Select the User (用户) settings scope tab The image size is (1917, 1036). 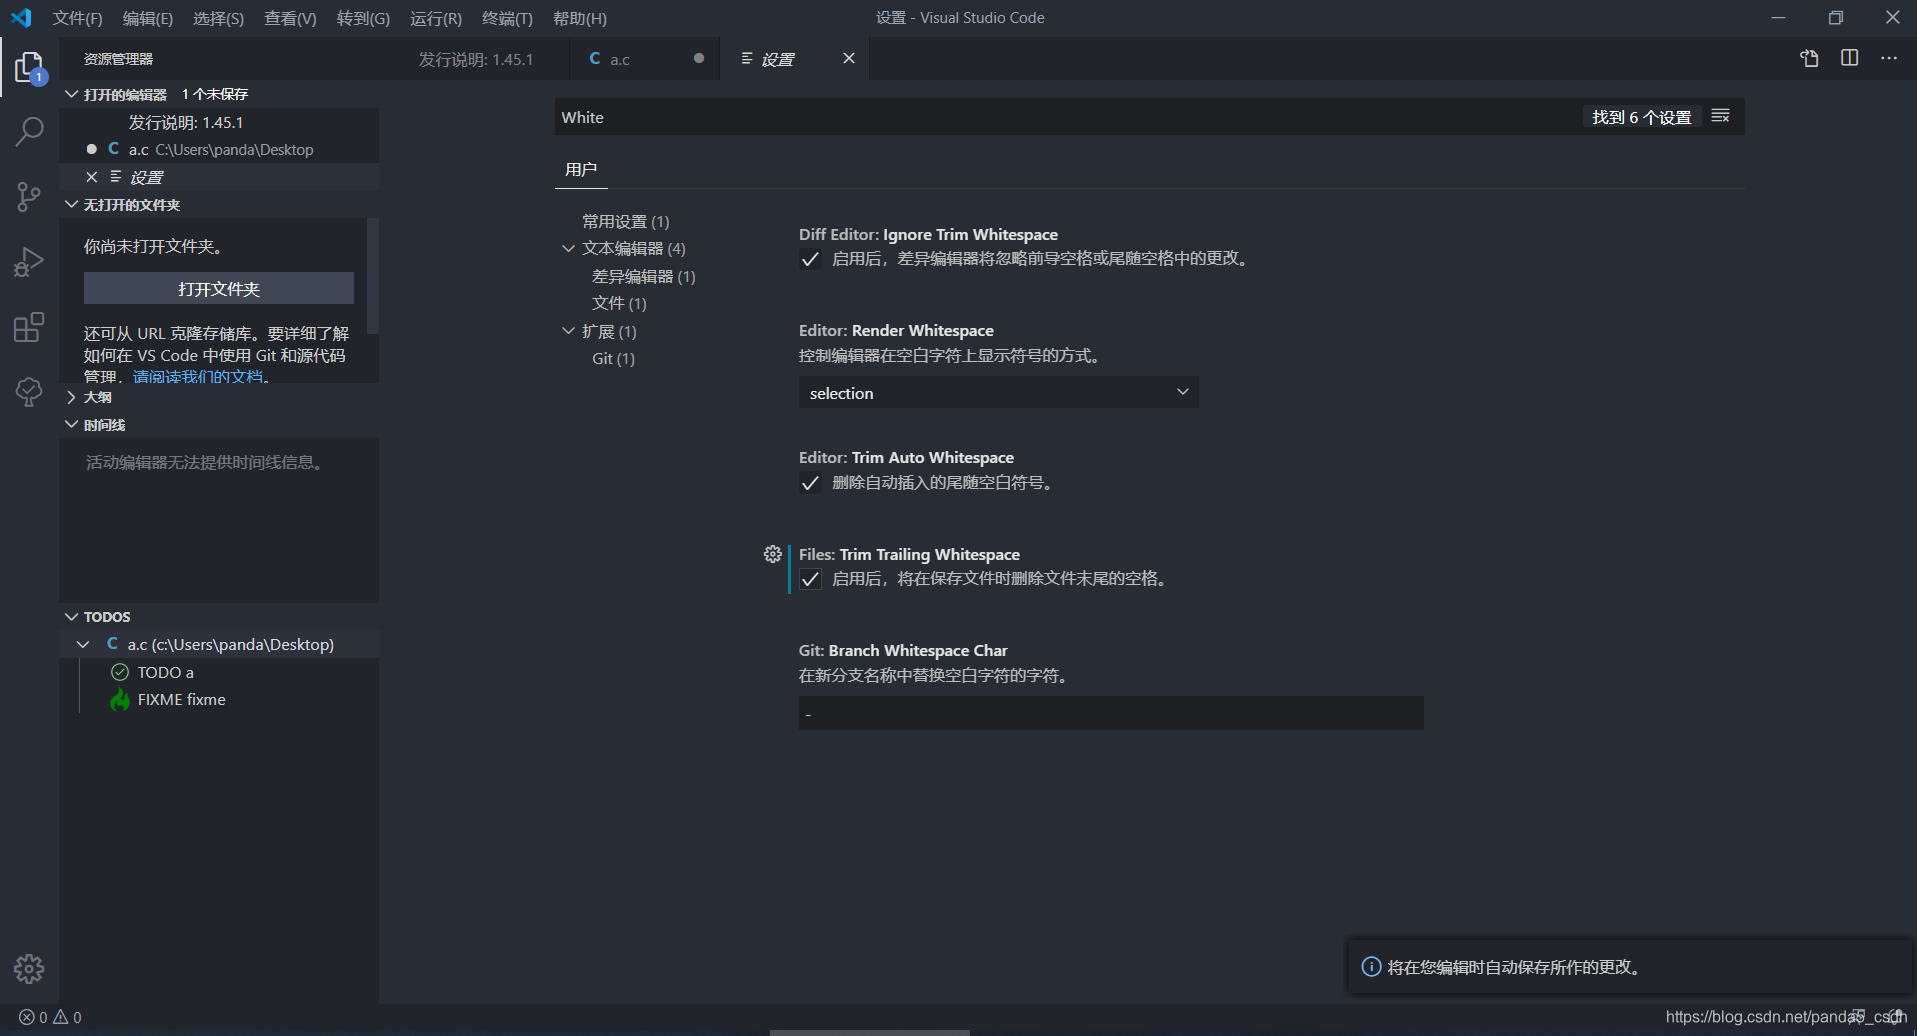[580, 169]
